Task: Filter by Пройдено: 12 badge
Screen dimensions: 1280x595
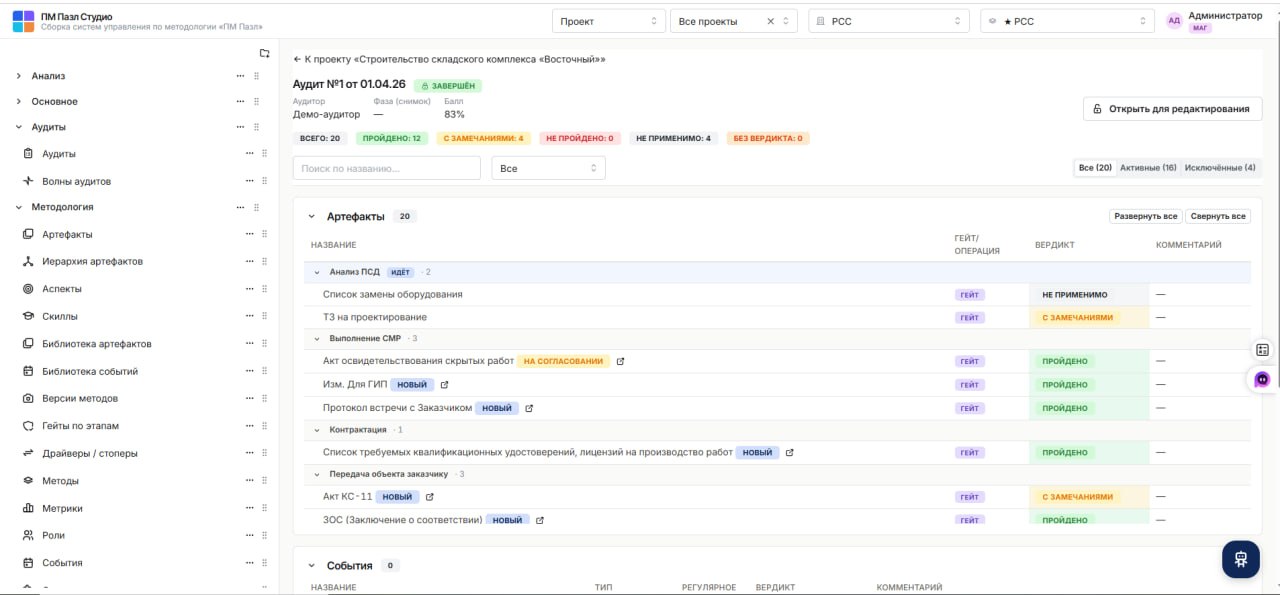Action: (x=393, y=138)
